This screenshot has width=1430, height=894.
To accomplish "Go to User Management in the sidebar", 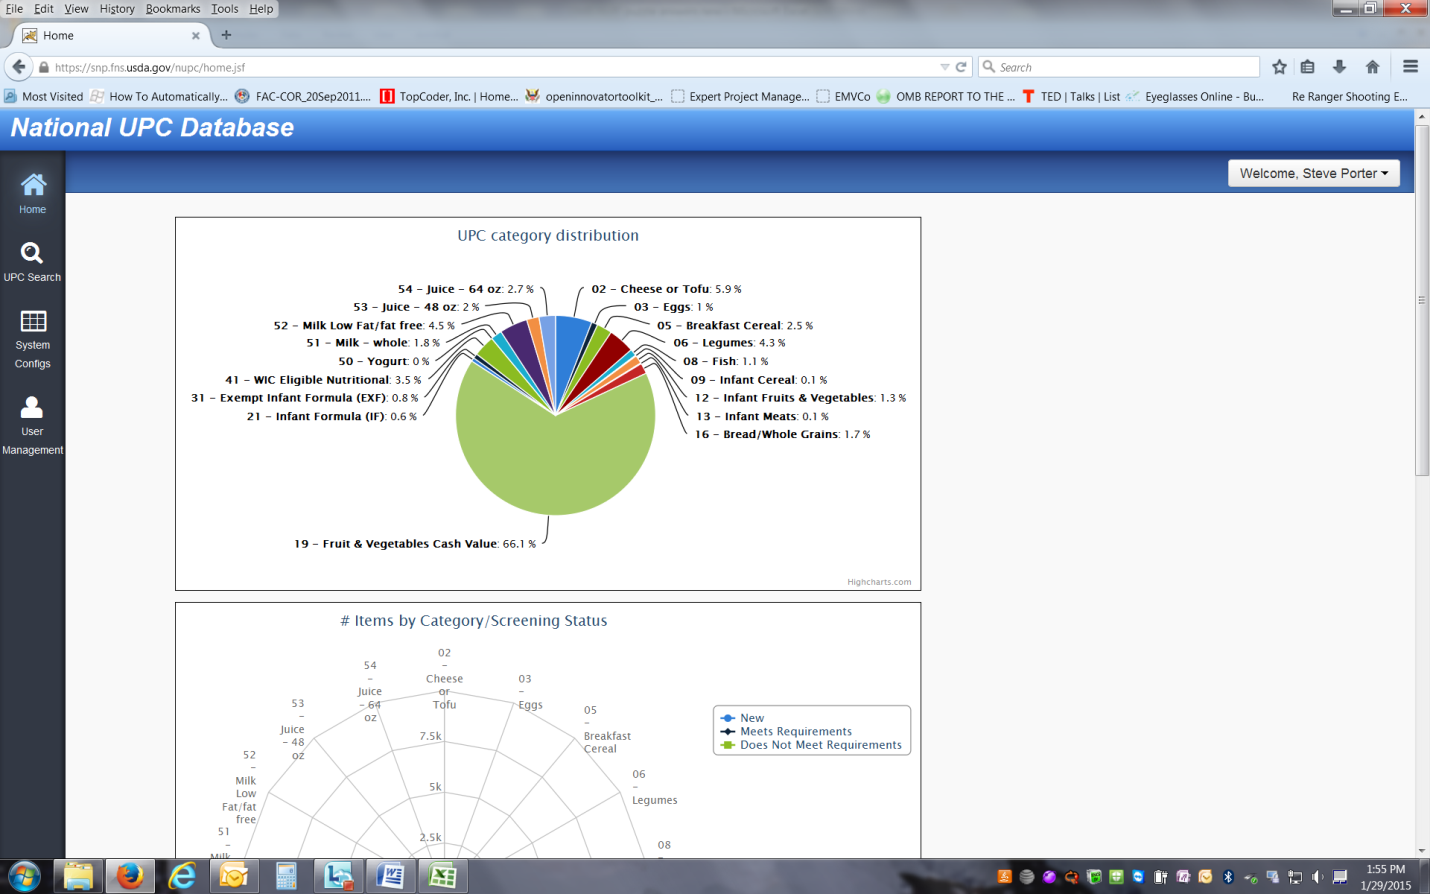I will (32, 425).
